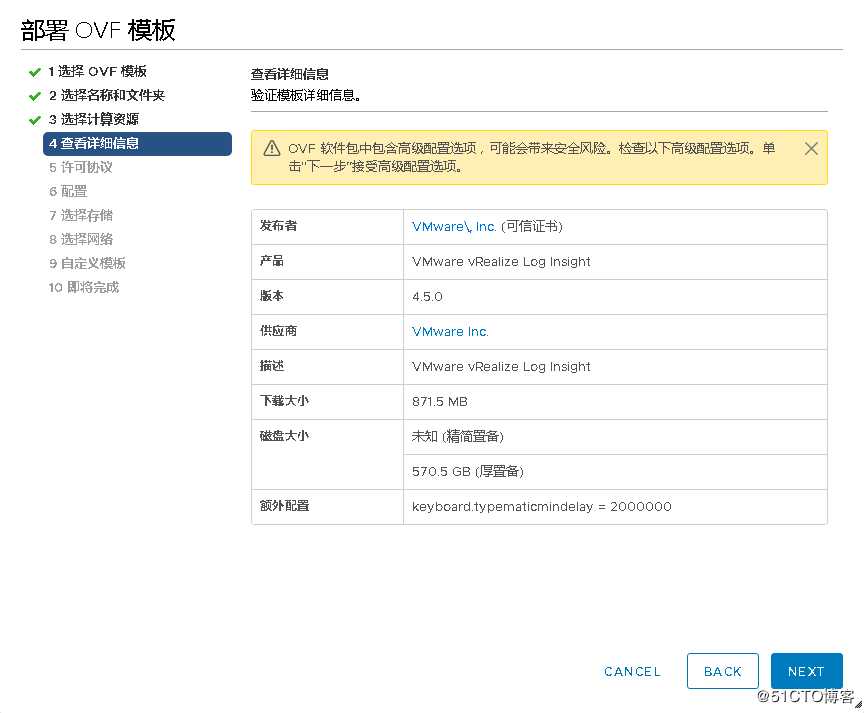Viewport: 864px width, 713px height.
Task: Click the CANCEL button
Action: tap(632, 671)
